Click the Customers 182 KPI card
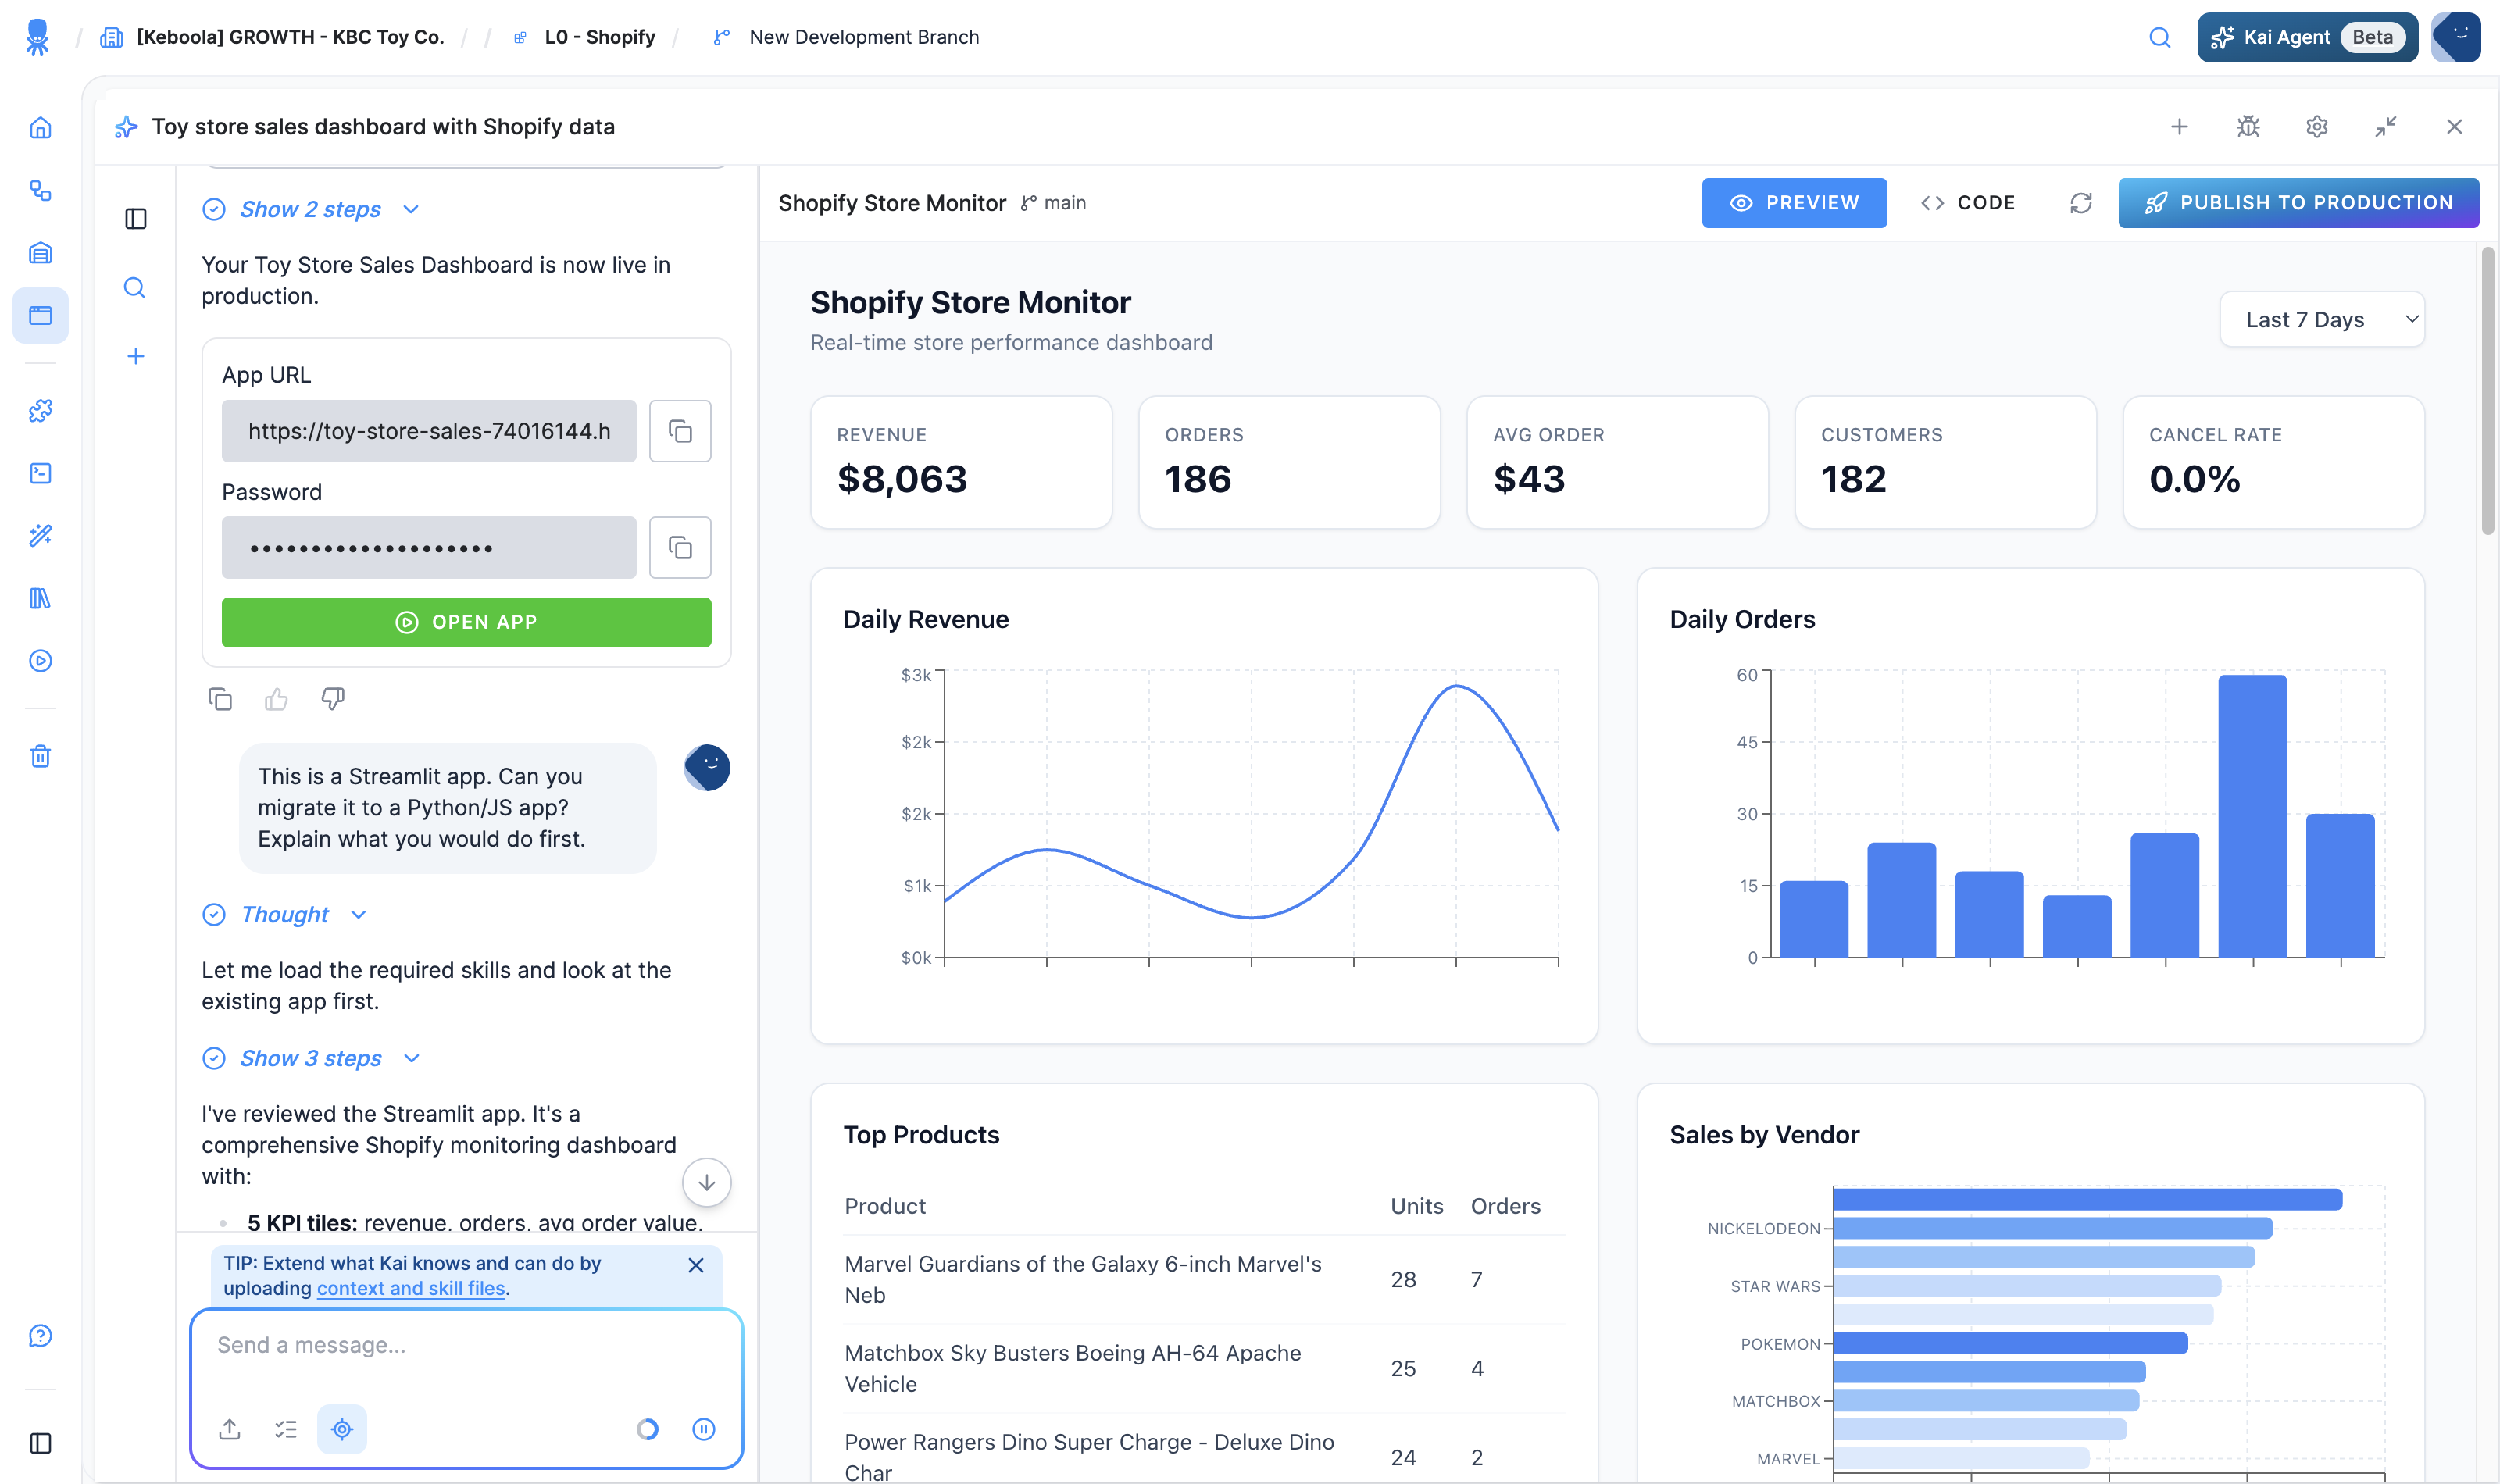2500x1484 pixels. [x=1945, y=462]
